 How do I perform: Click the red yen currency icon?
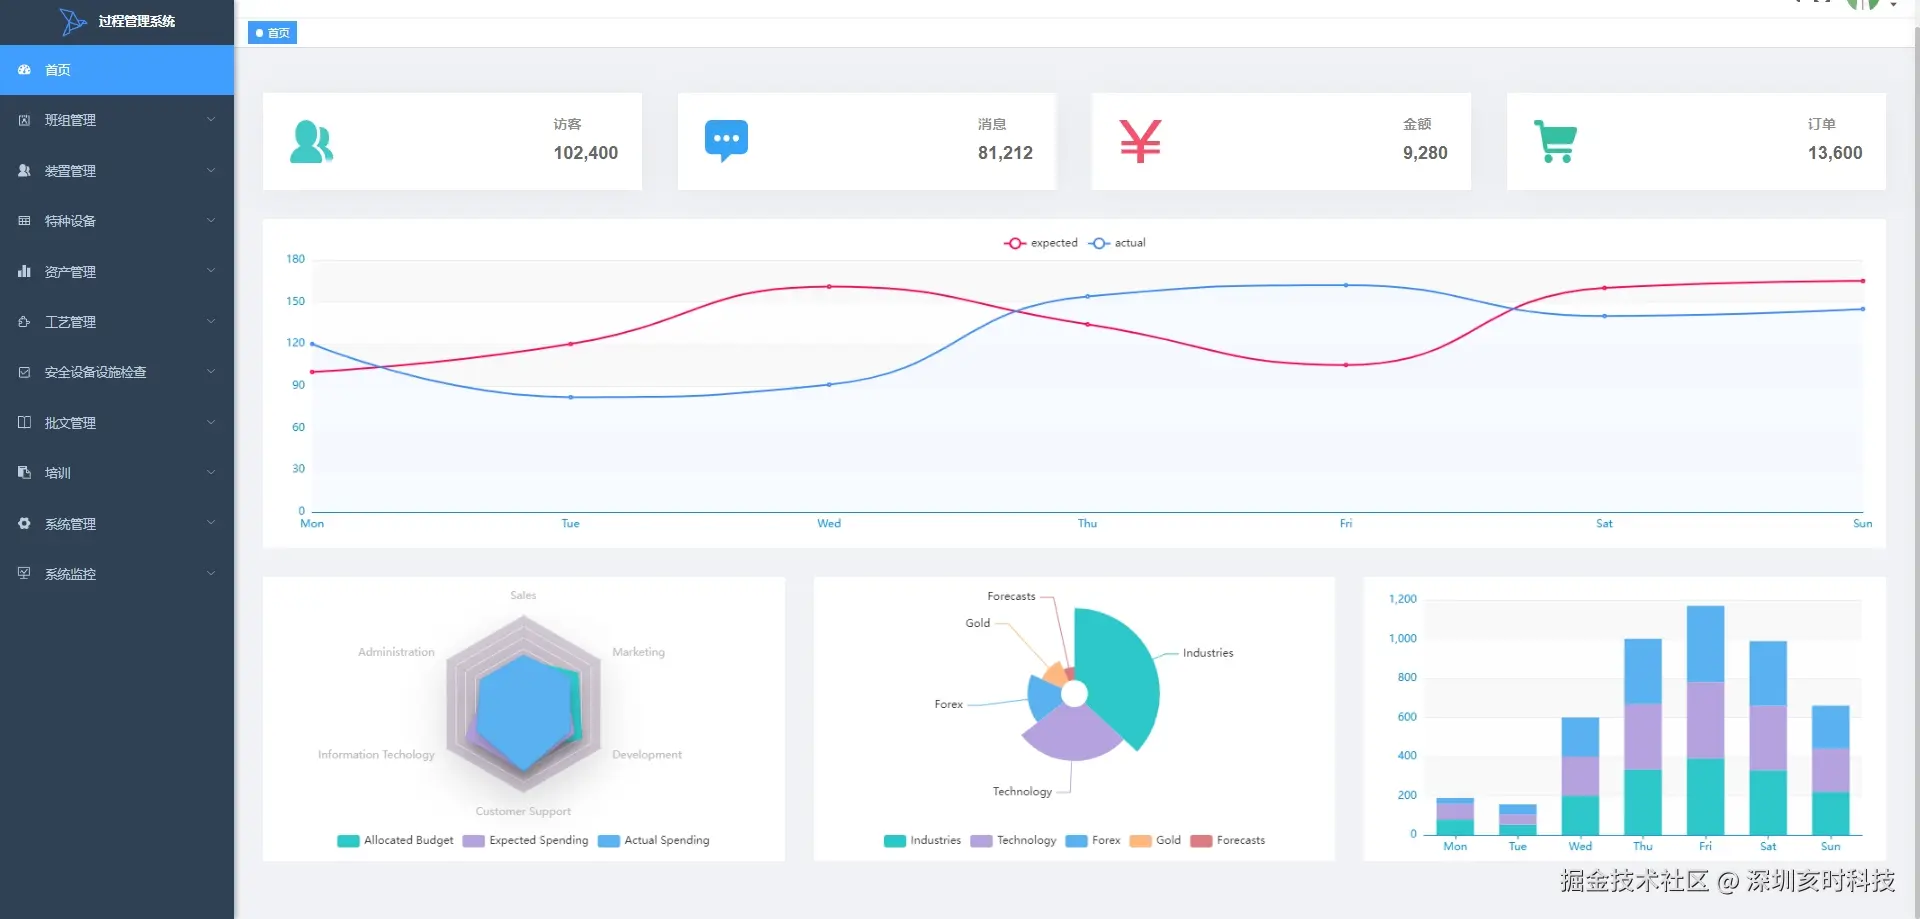1140,141
